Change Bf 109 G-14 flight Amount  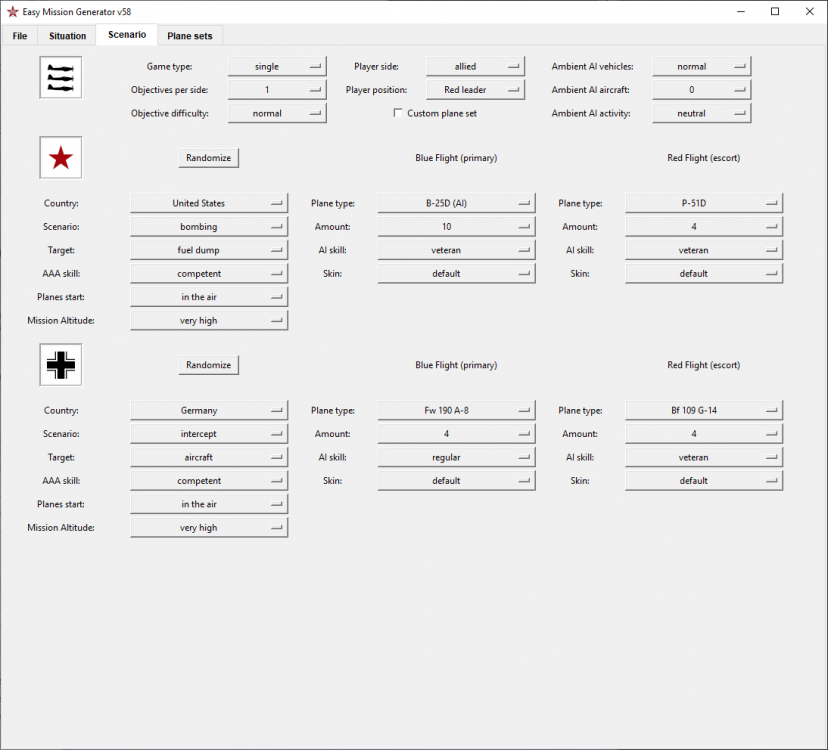point(704,434)
